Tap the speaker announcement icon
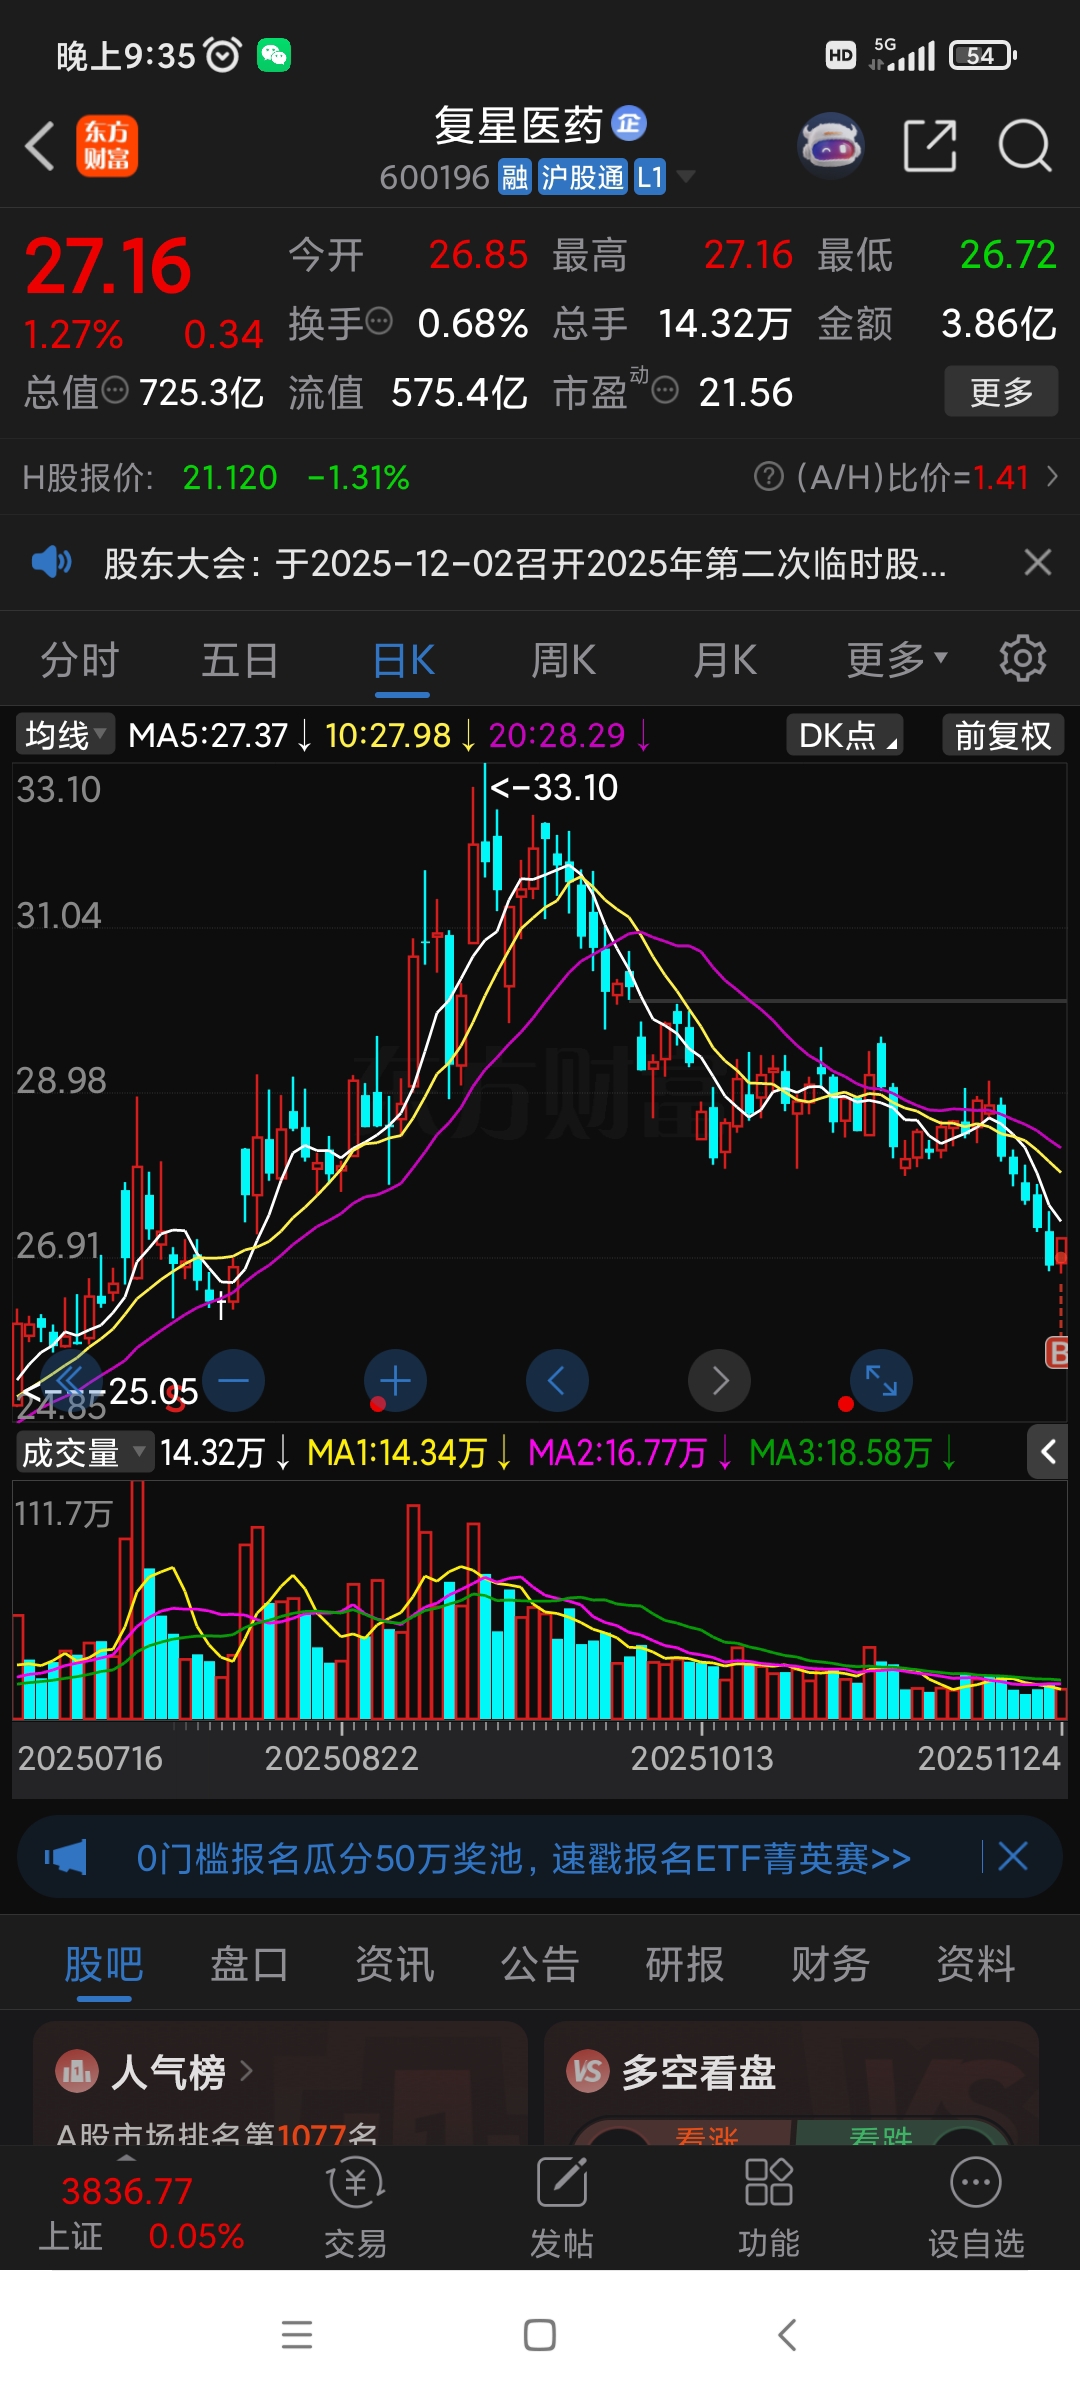 [x=51, y=563]
